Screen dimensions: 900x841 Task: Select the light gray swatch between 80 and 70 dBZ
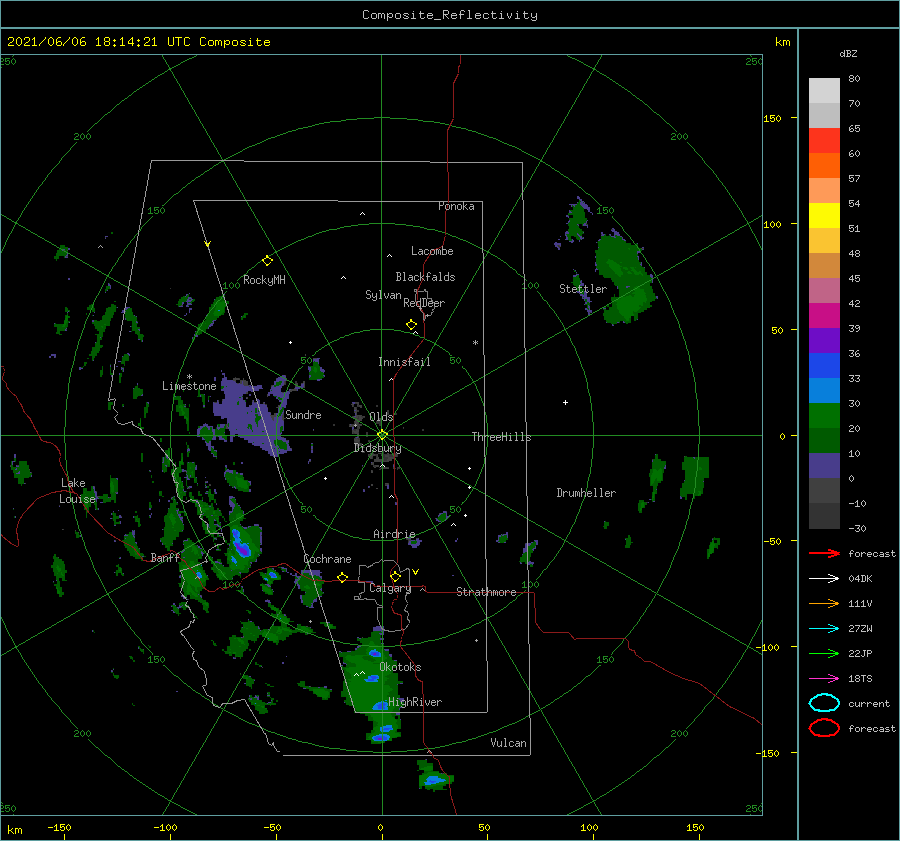point(824,91)
